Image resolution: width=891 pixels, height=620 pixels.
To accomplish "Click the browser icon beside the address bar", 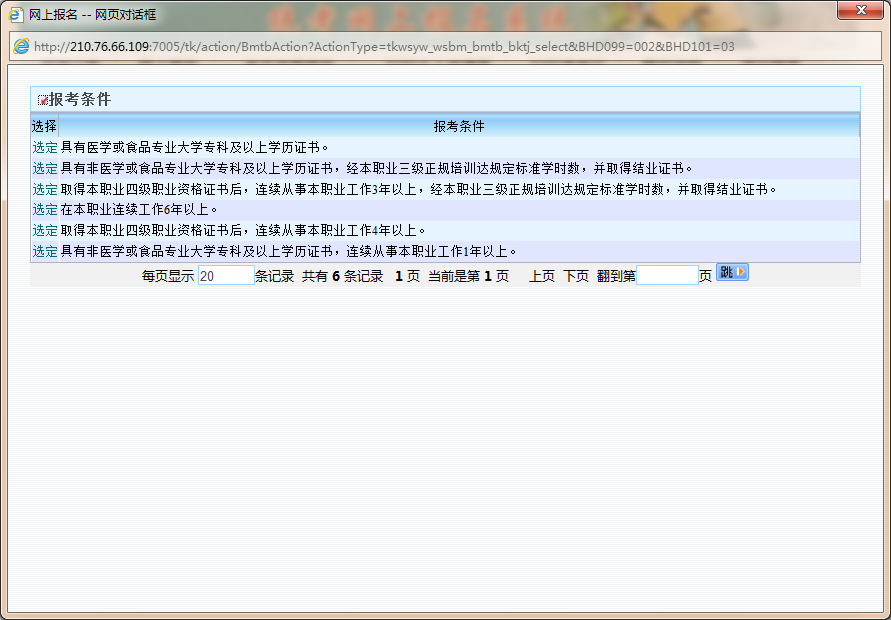I will pyautogui.click(x=22, y=45).
